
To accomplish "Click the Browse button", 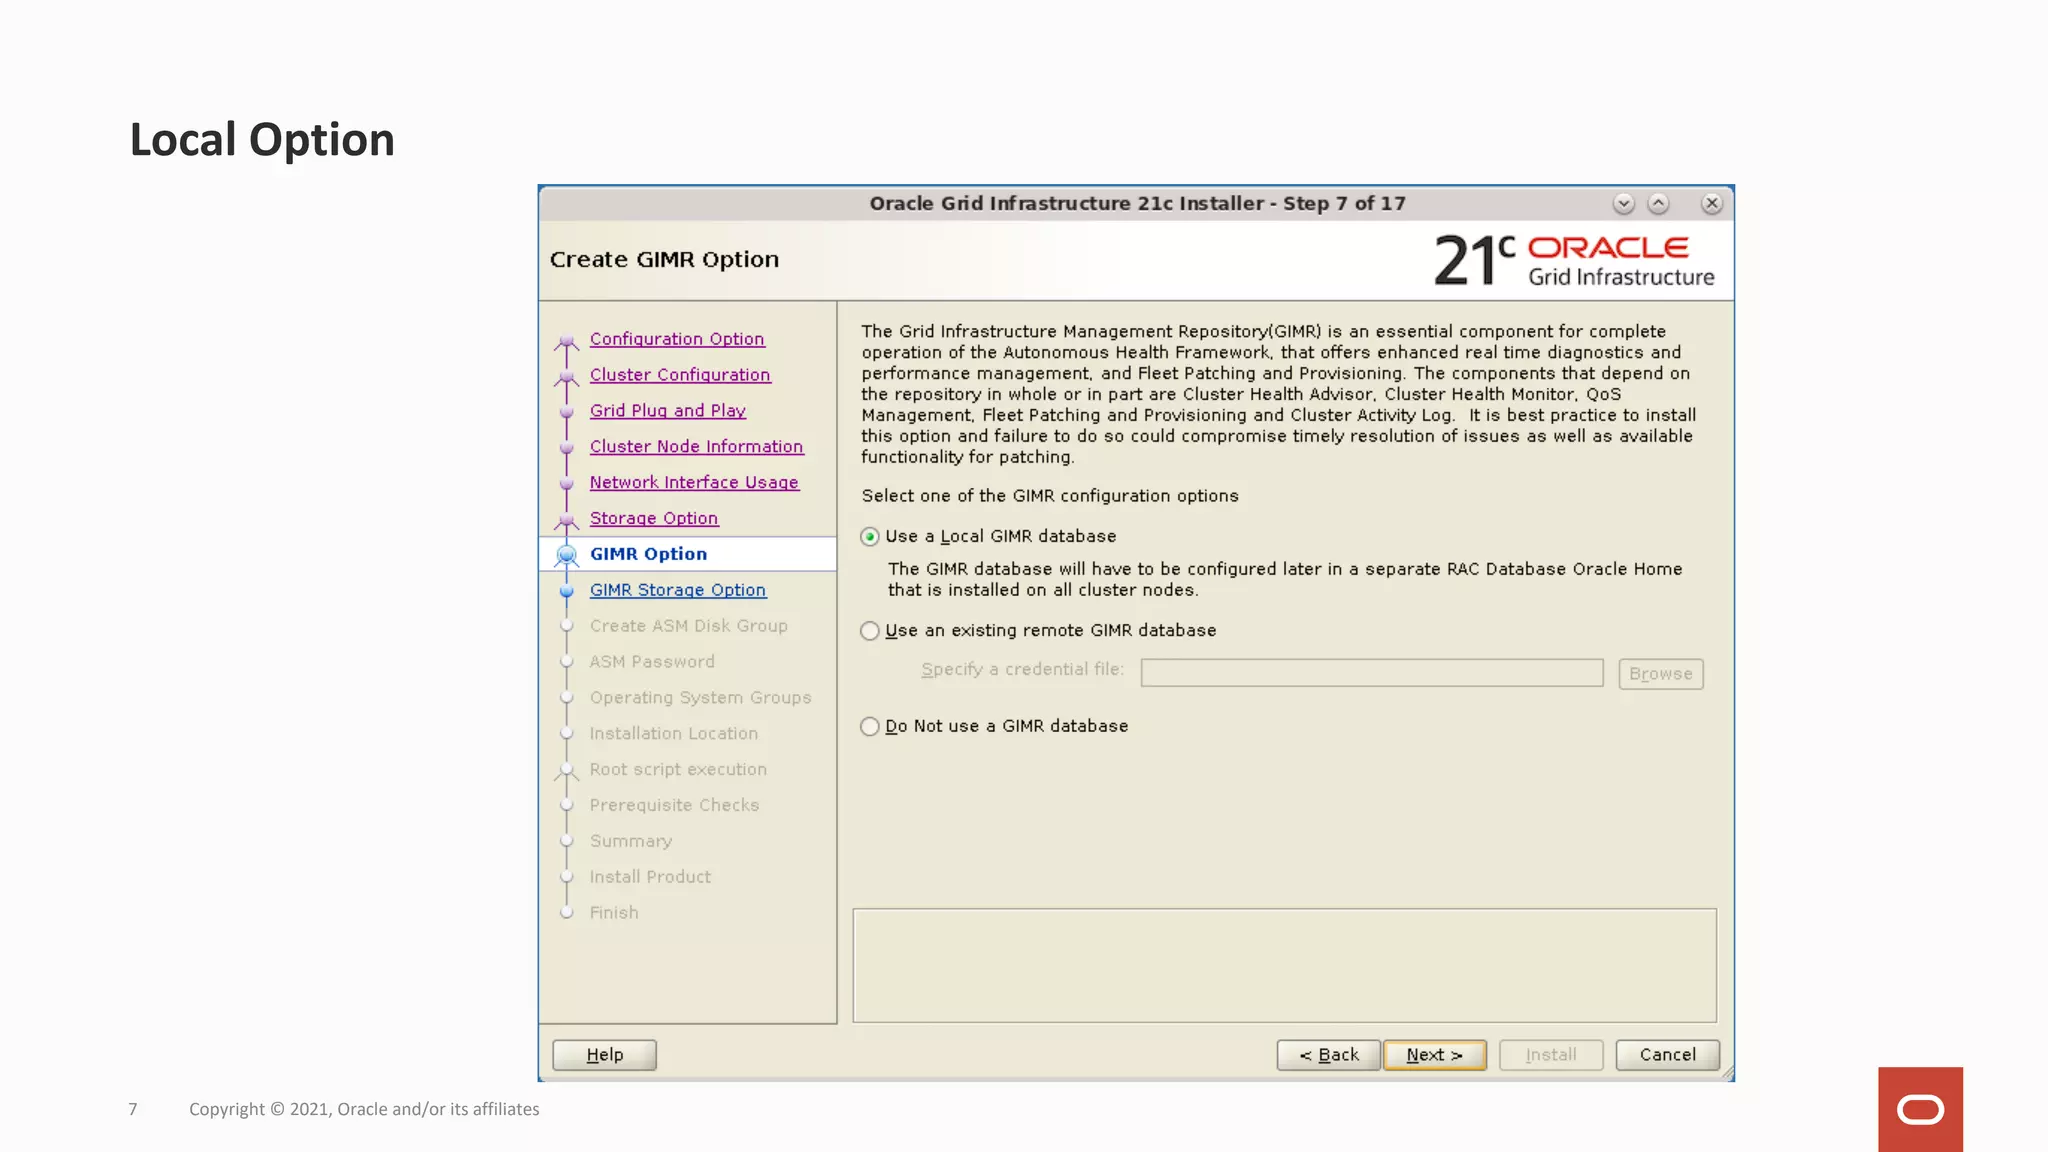I will [x=1660, y=674].
